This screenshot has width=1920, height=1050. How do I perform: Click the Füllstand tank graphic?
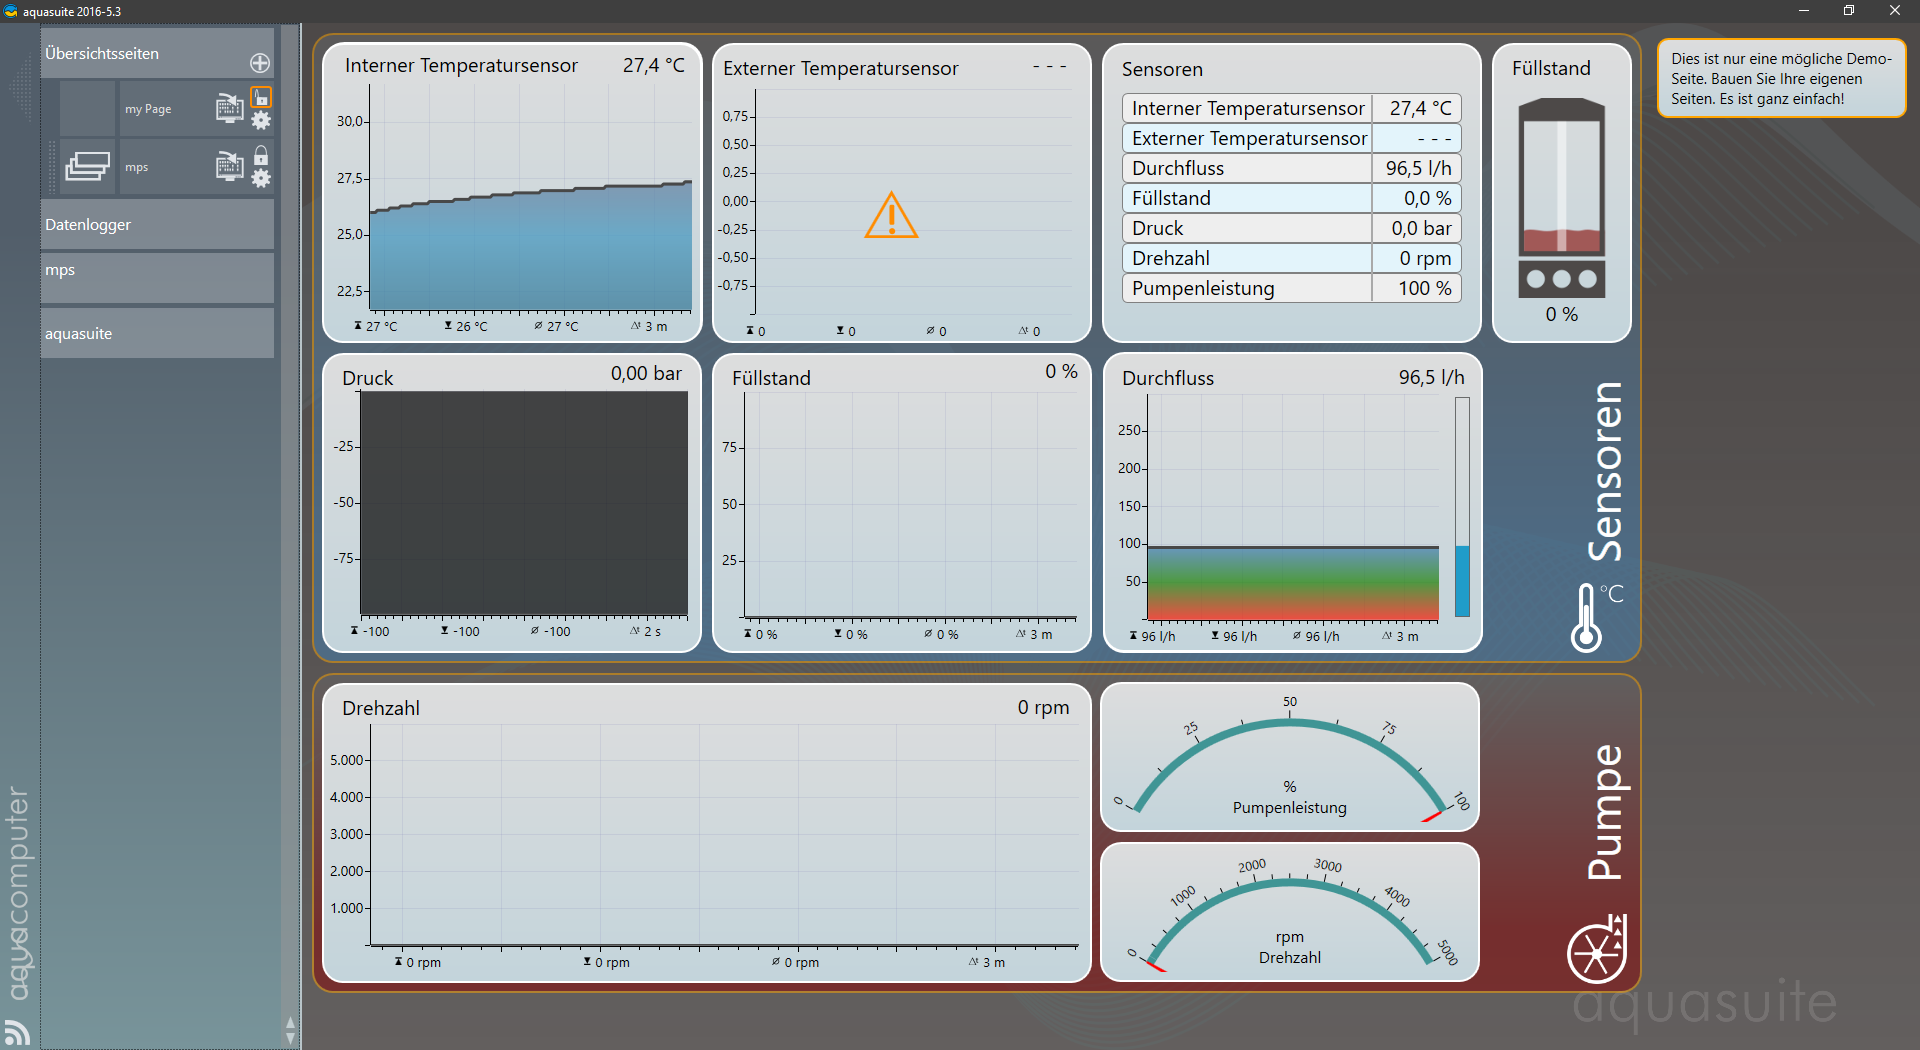point(1561,197)
